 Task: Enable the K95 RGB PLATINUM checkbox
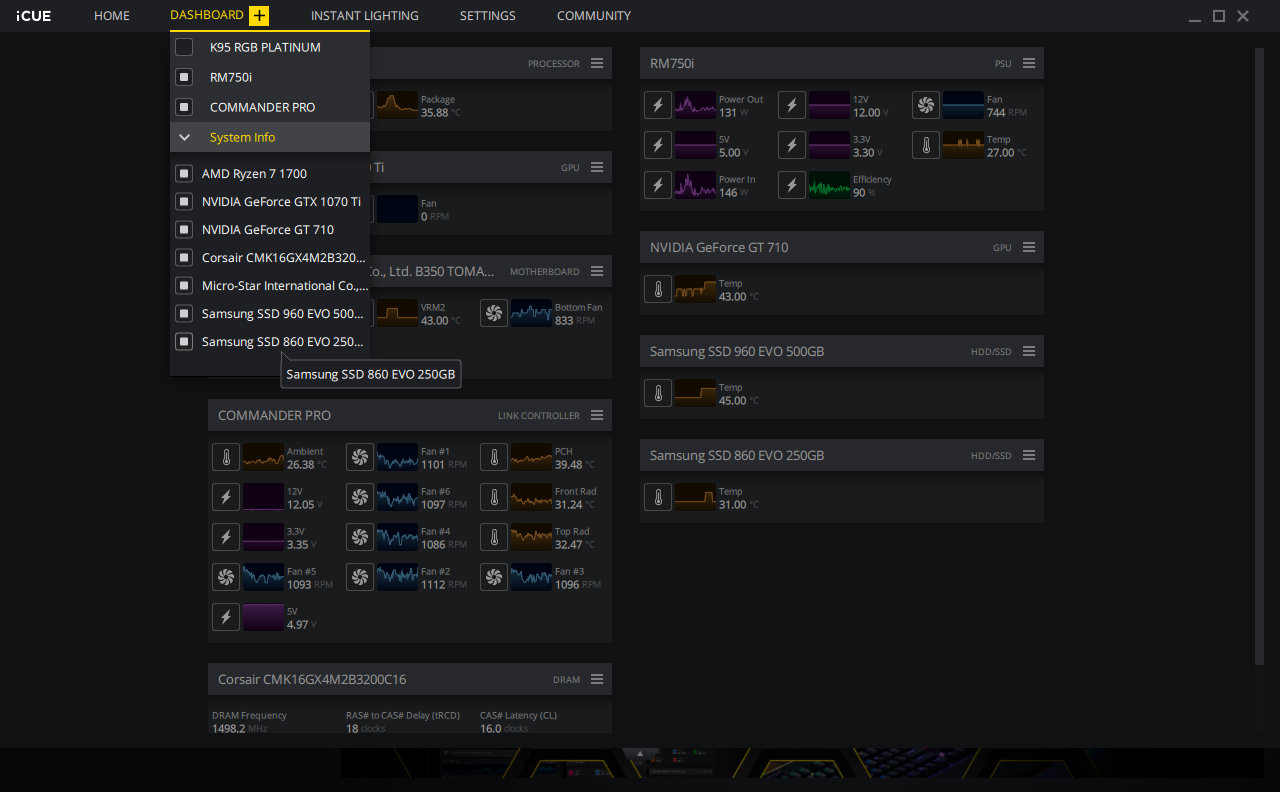(x=184, y=47)
